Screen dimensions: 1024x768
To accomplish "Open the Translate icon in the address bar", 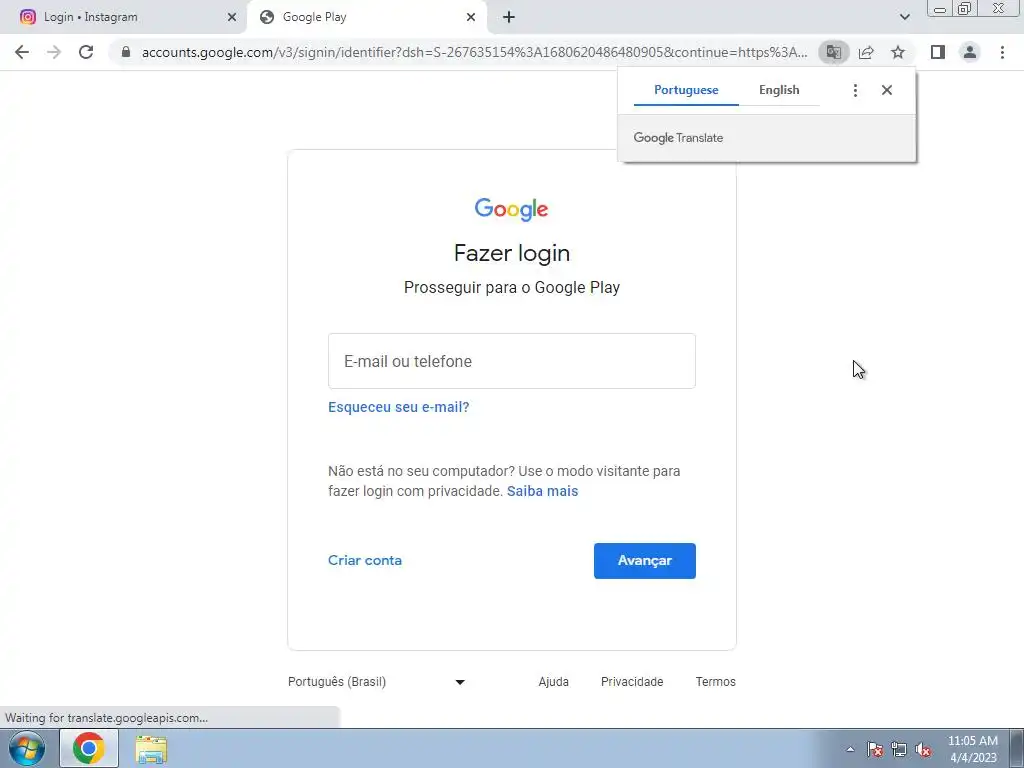I will (x=834, y=52).
